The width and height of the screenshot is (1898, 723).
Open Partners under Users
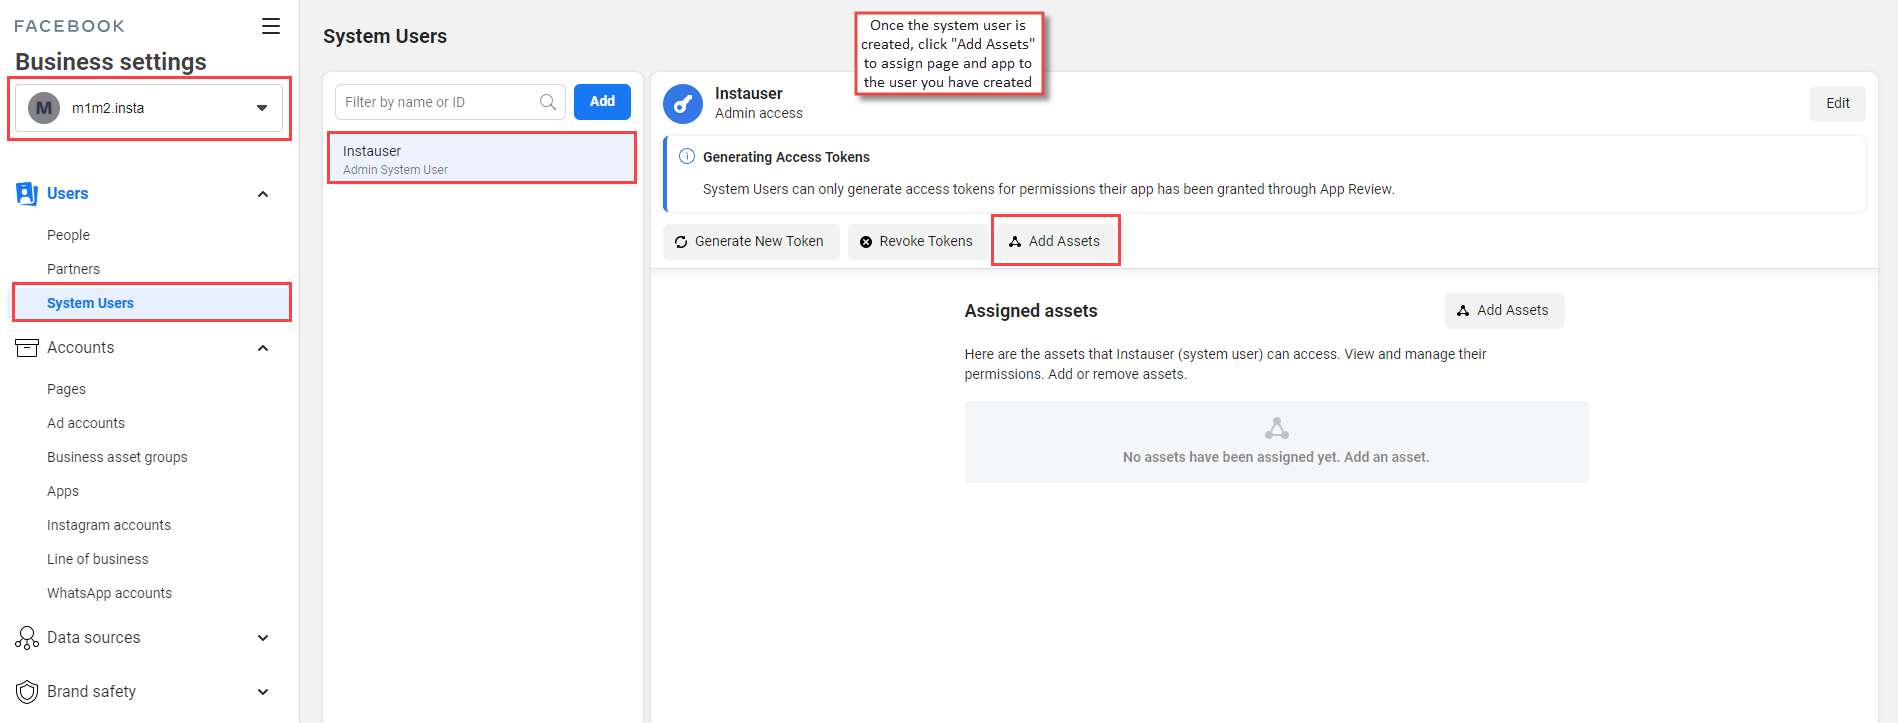pyautogui.click(x=73, y=269)
